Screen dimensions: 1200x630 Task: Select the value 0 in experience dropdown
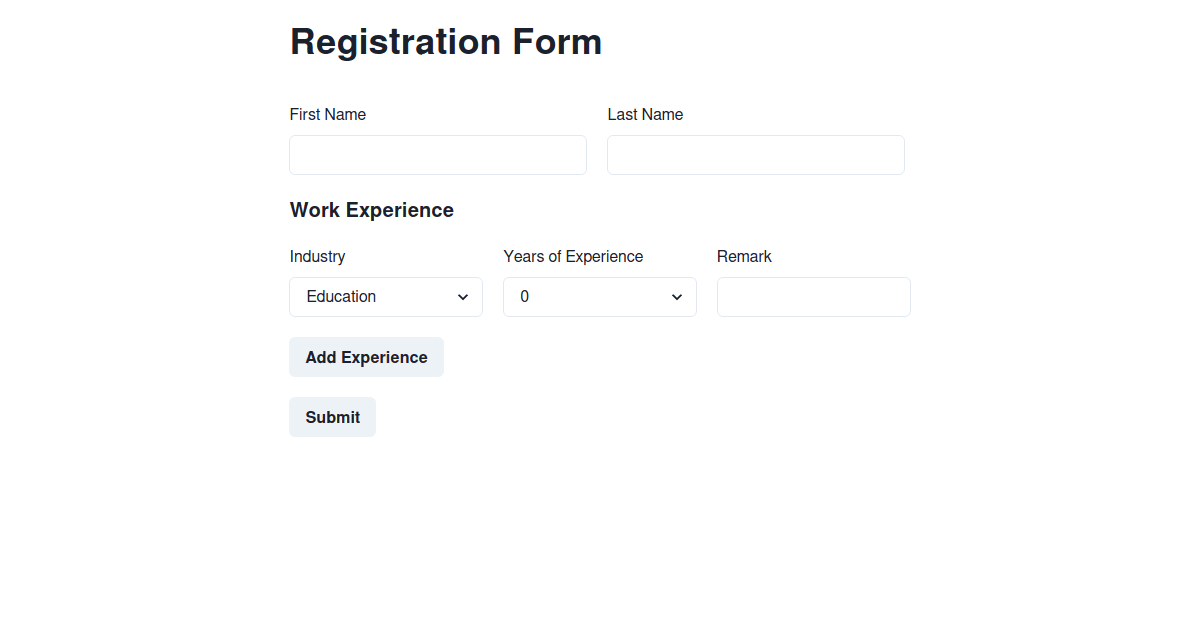pyautogui.click(x=599, y=296)
